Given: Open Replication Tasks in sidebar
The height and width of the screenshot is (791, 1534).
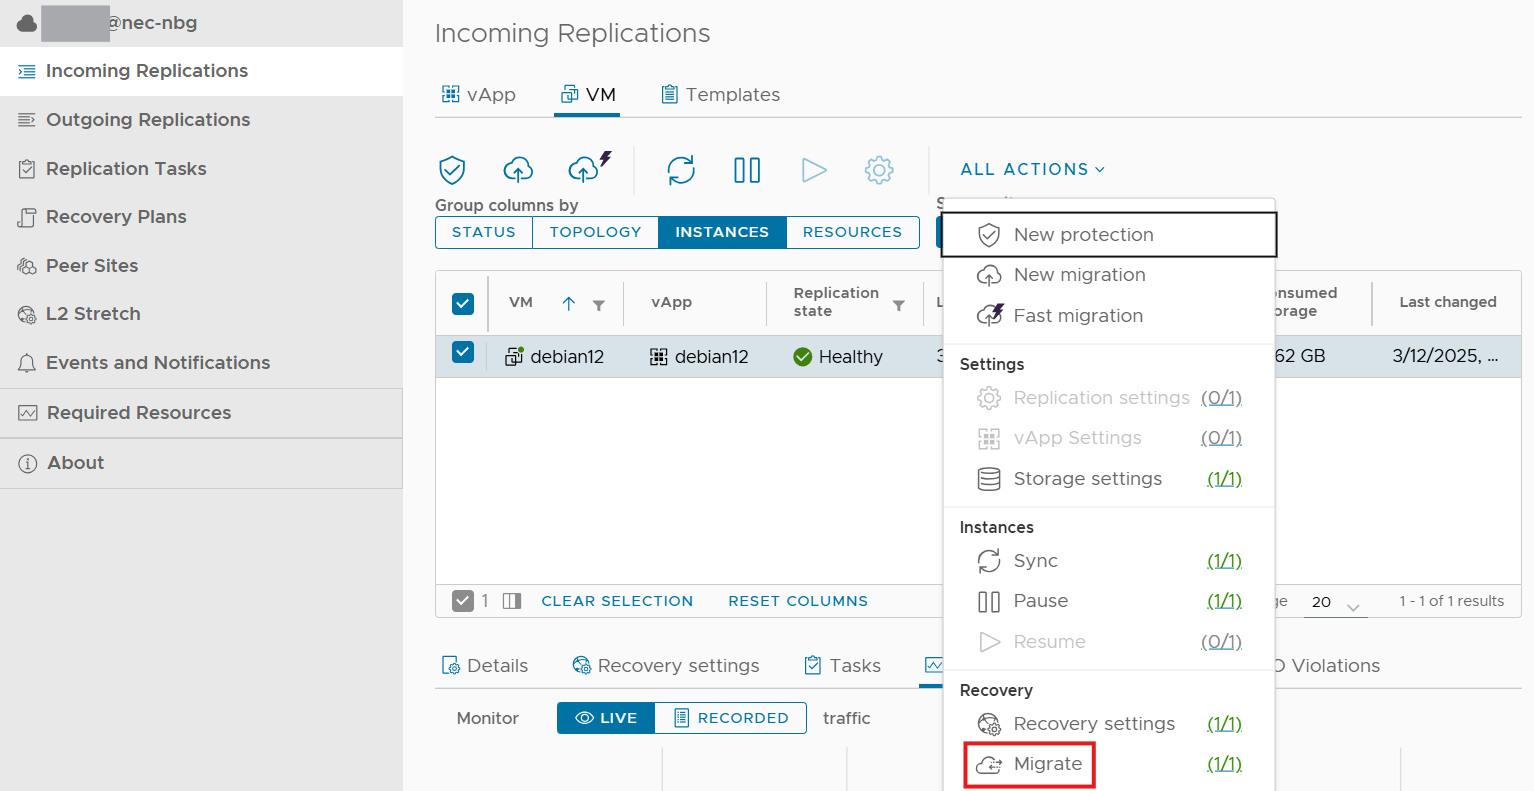Looking at the screenshot, I should pyautogui.click(x=201, y=169).
